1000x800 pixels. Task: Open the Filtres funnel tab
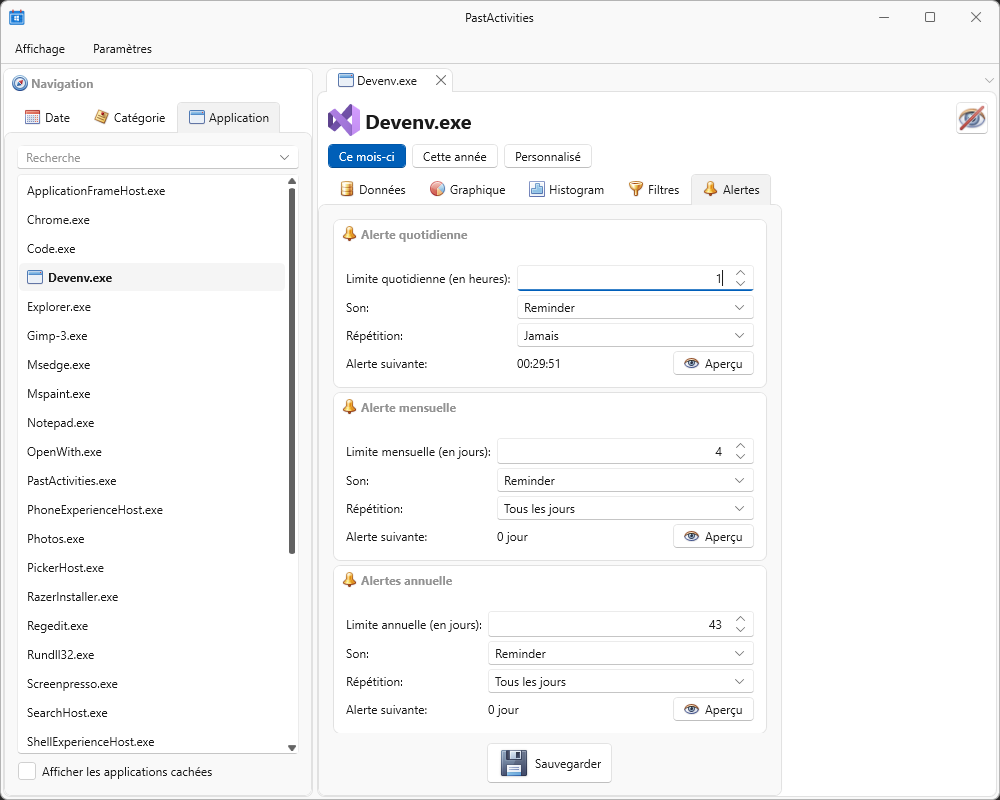(653, 189)
